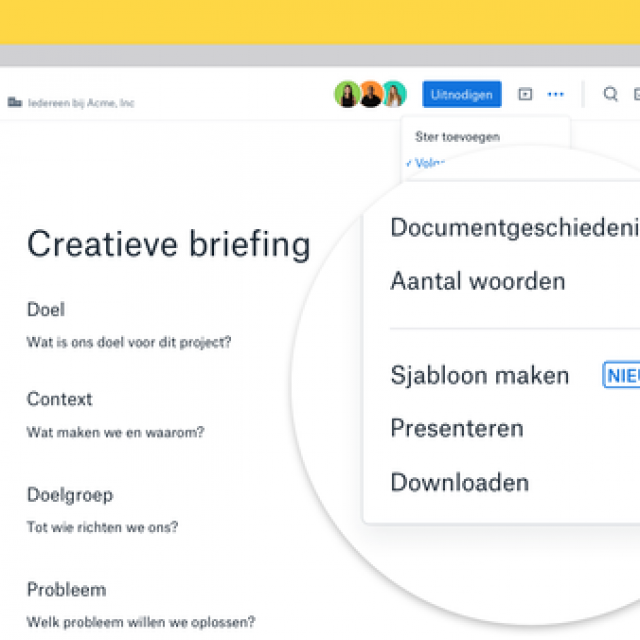Click the text 'Wat maken we en waarom?'
This screenshot has height=640, width=640.
115,432
